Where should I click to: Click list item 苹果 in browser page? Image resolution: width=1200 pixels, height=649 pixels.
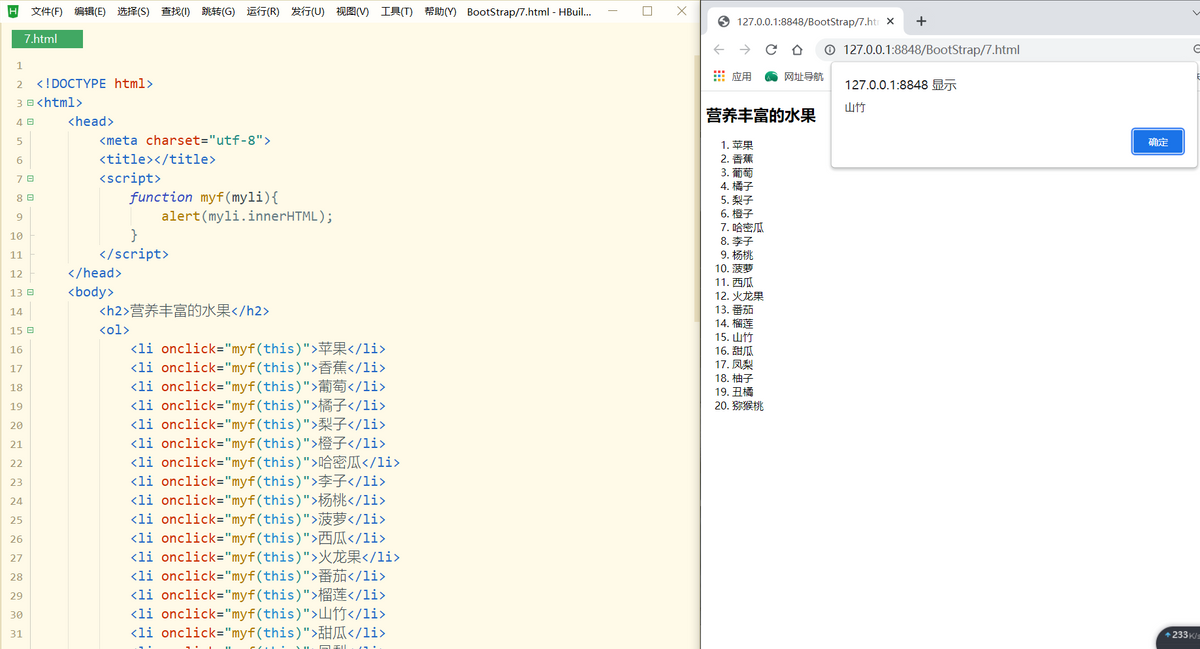coord(742,145)
